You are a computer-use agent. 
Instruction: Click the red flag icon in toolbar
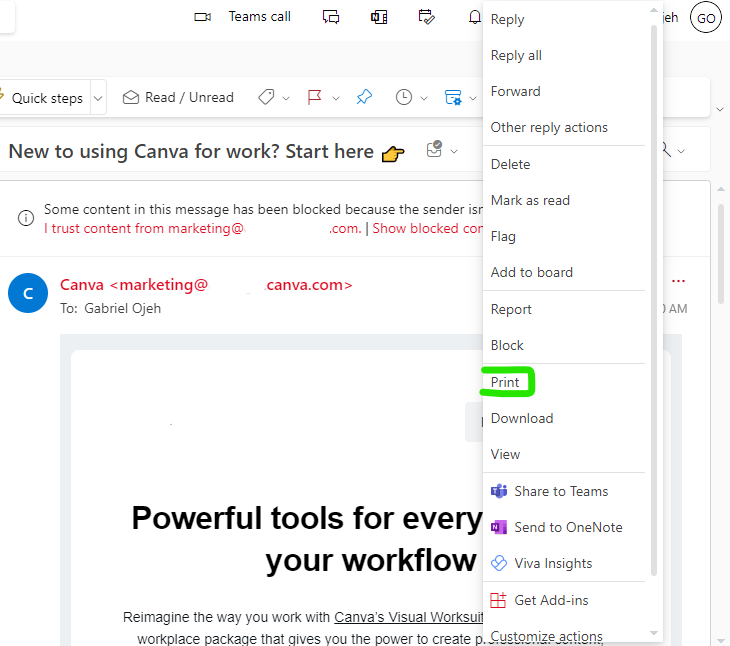coord(315,97)
